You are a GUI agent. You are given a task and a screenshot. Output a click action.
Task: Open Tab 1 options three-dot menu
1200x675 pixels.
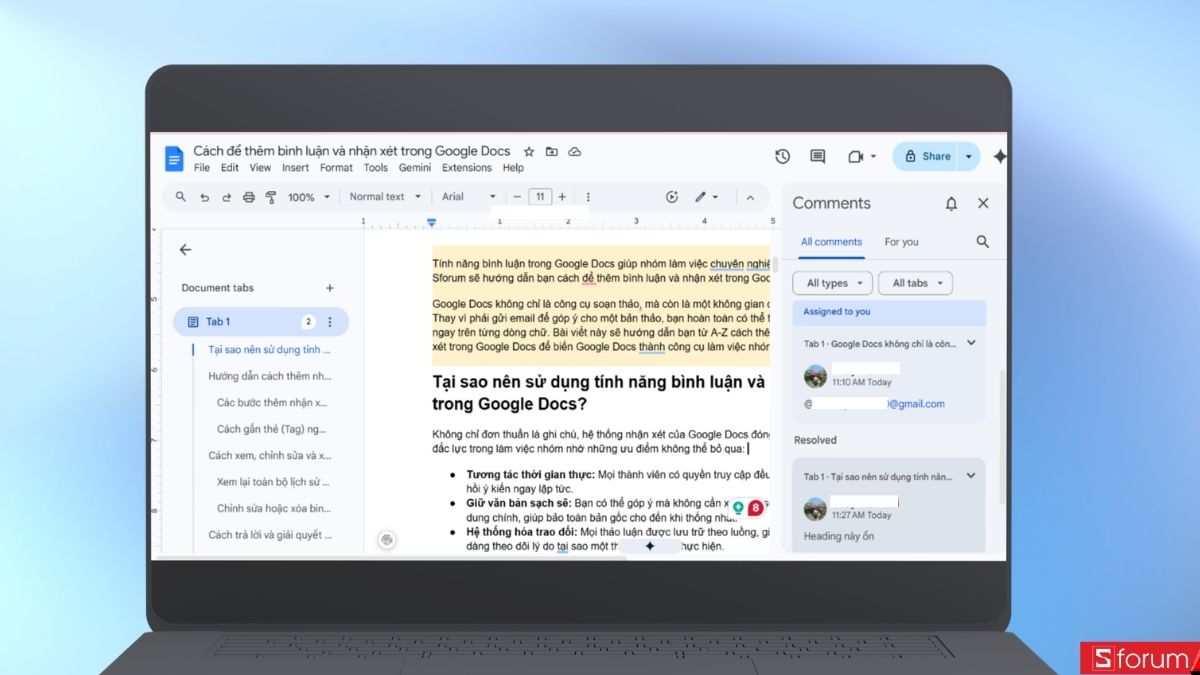330,322
